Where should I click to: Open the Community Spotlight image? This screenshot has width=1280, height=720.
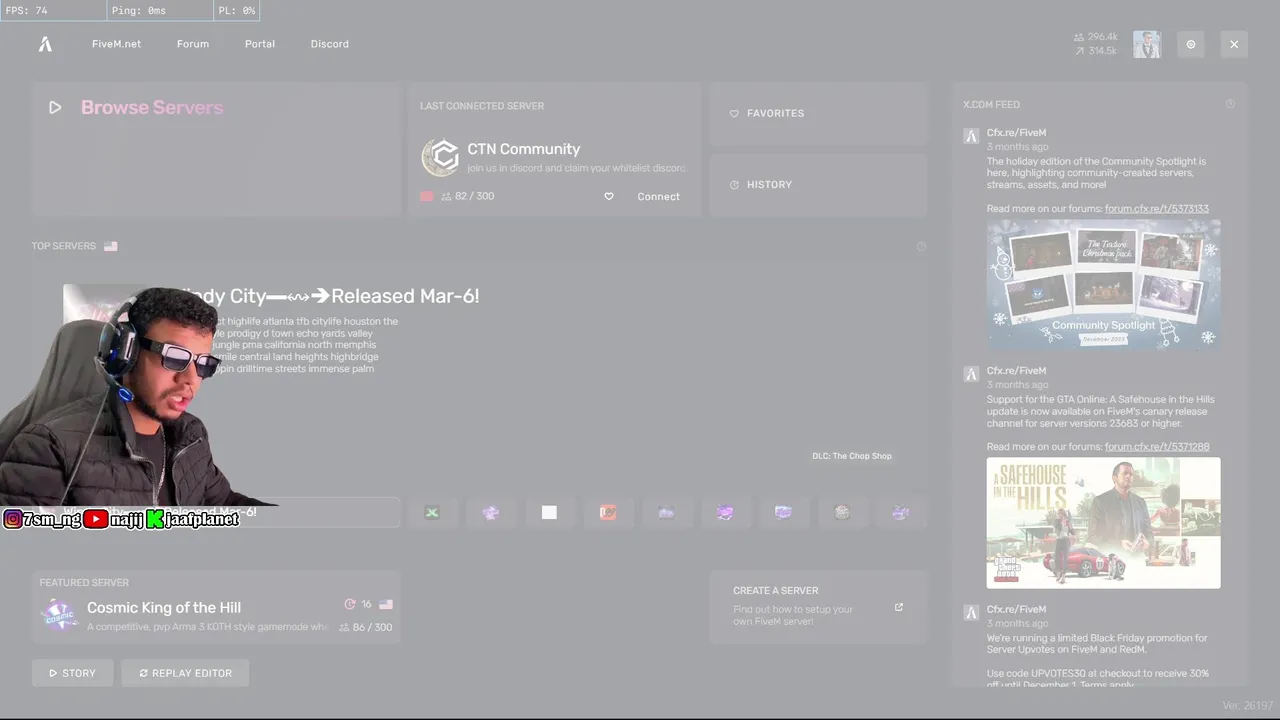point(1103,284)
